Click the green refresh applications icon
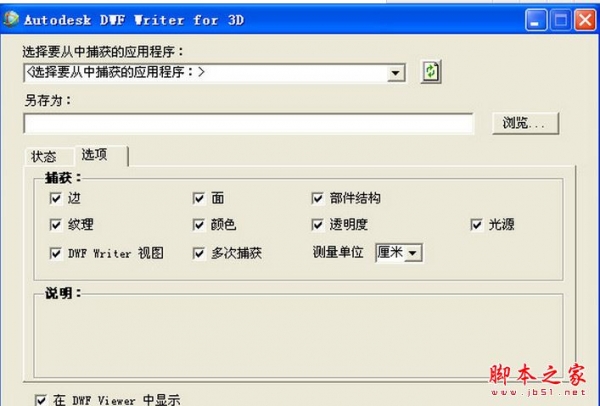Image resolution: width=600 pixels, height=406 pixels. click(x=431, y=72)
